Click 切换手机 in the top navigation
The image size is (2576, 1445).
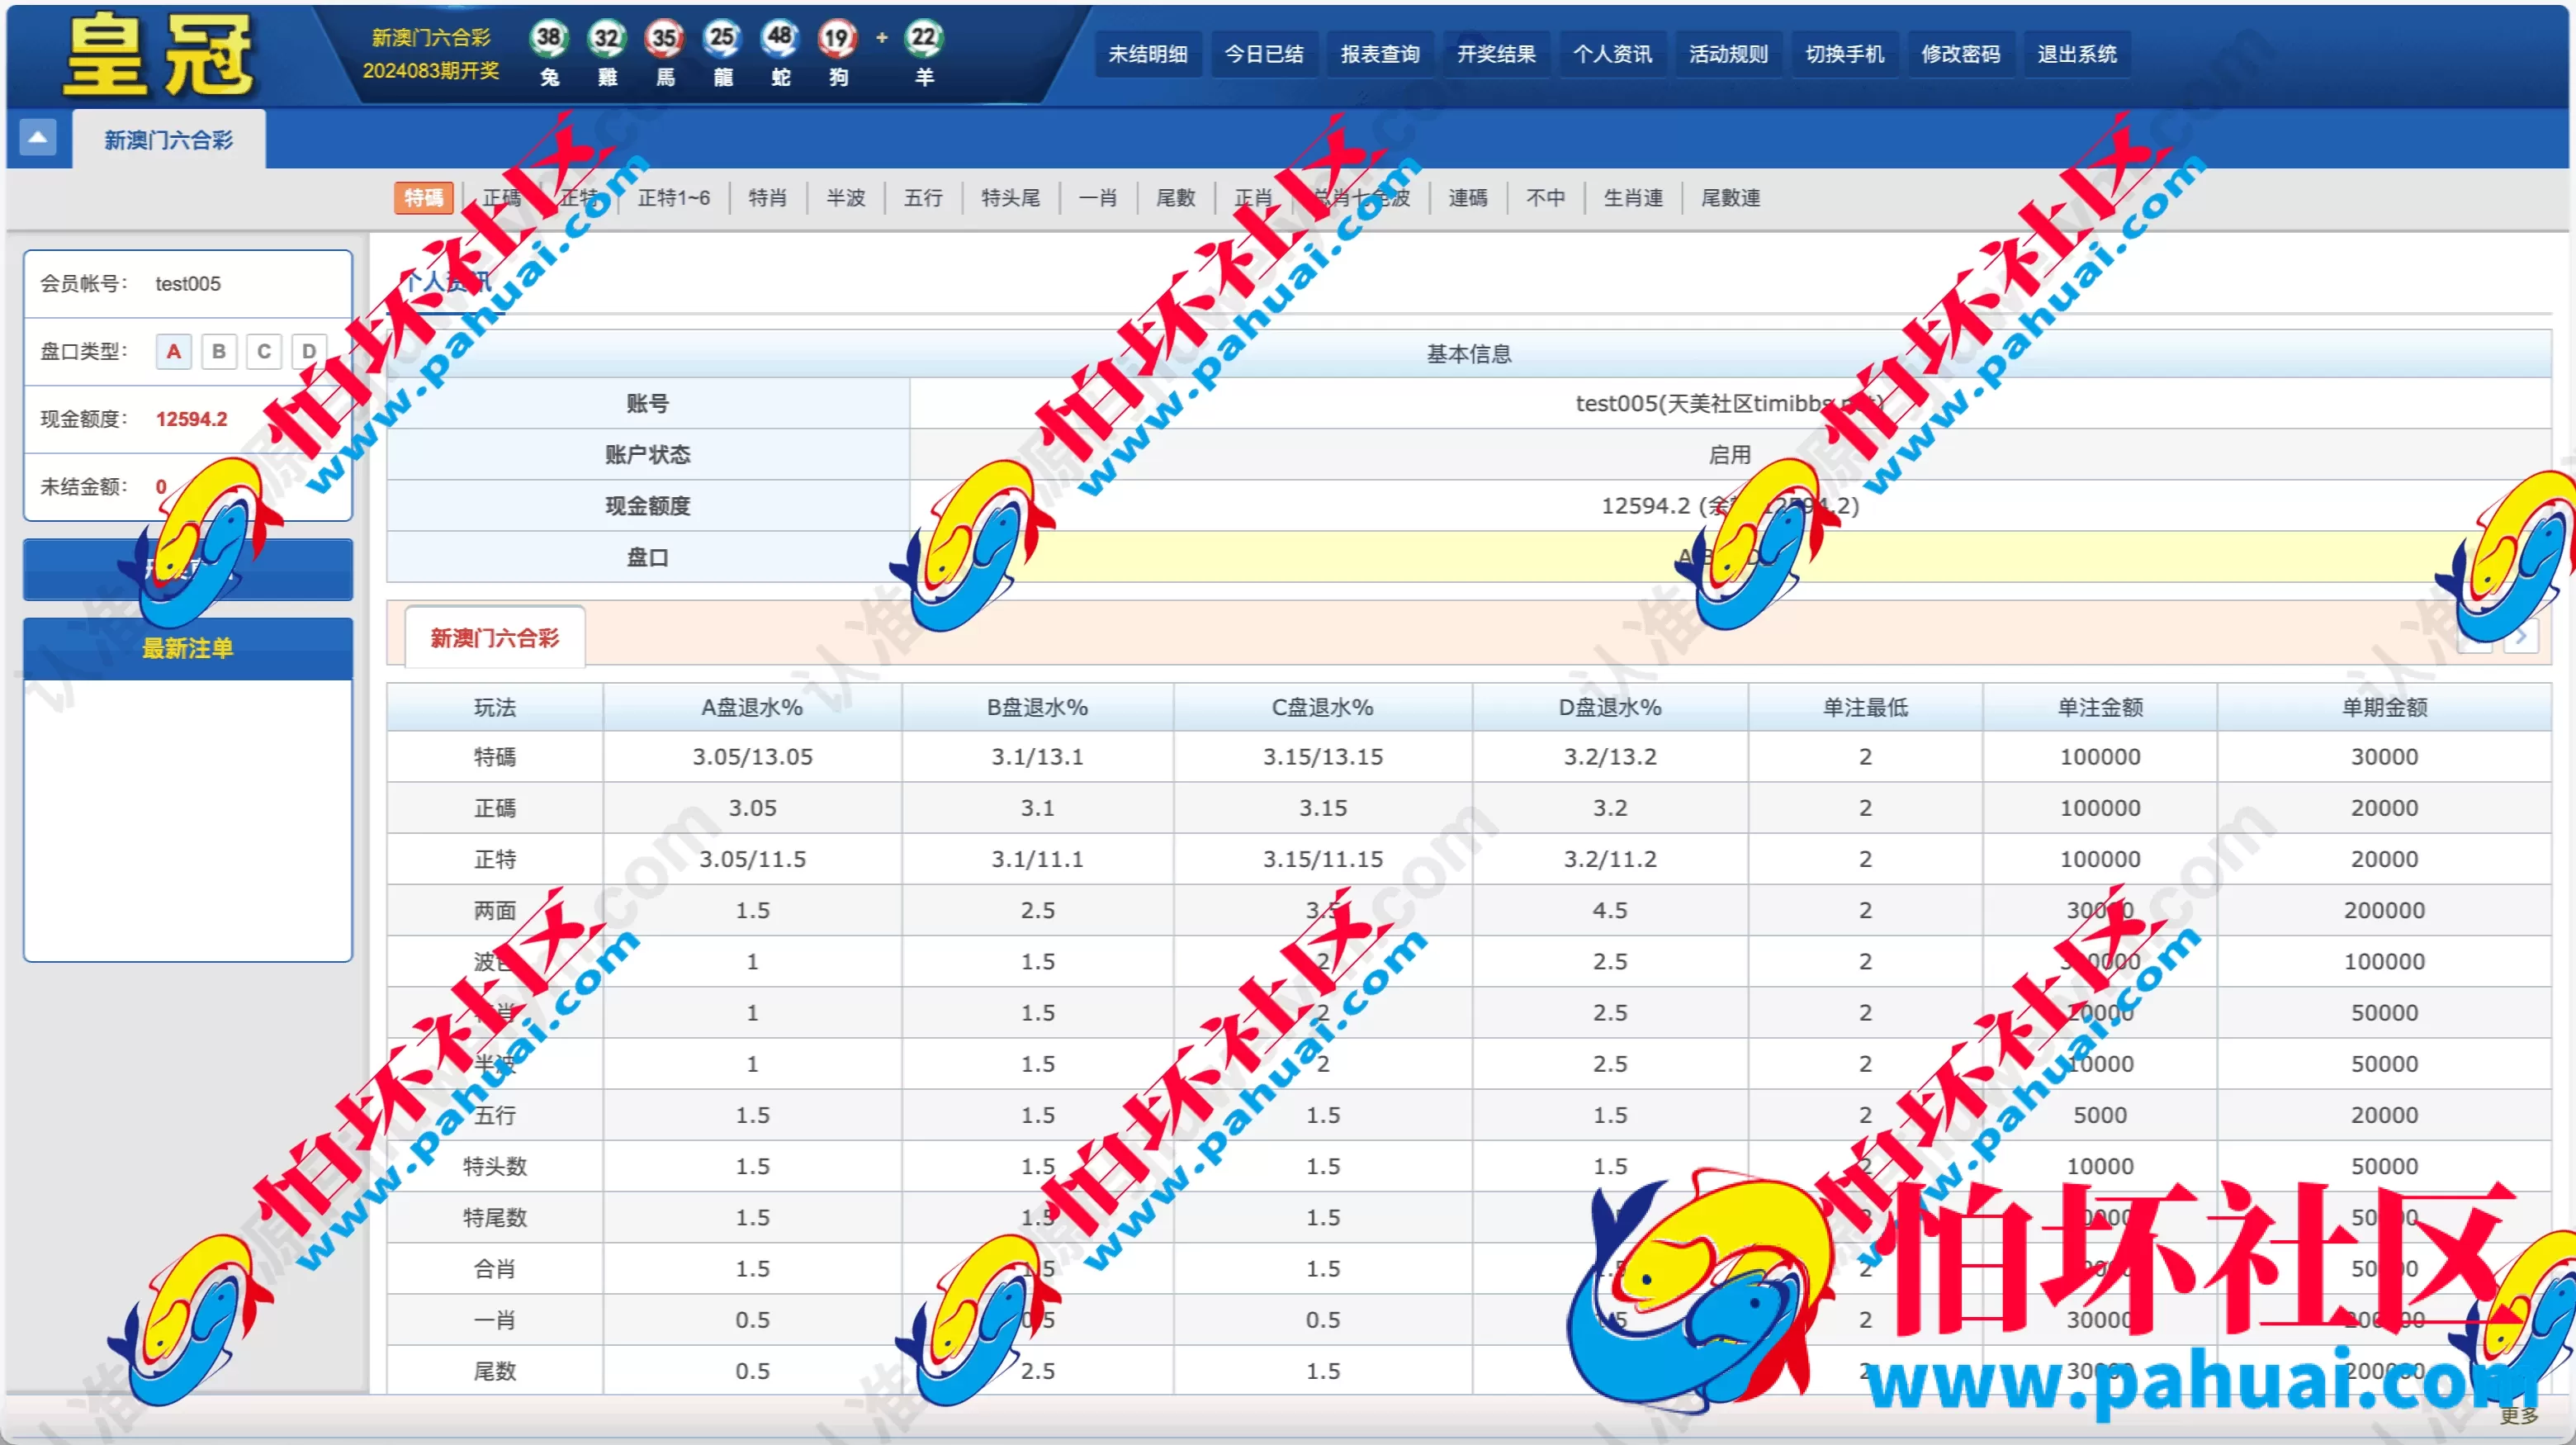pos(1844,54)
